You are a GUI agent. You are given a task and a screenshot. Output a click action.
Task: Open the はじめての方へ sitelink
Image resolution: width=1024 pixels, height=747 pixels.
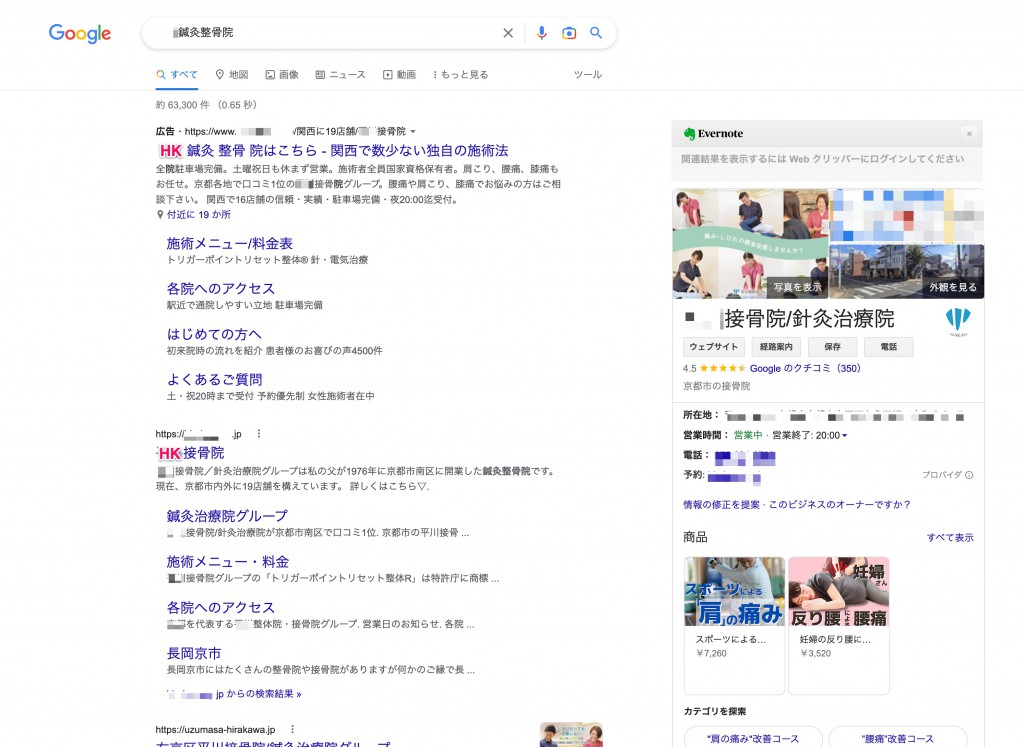(214, 334)
